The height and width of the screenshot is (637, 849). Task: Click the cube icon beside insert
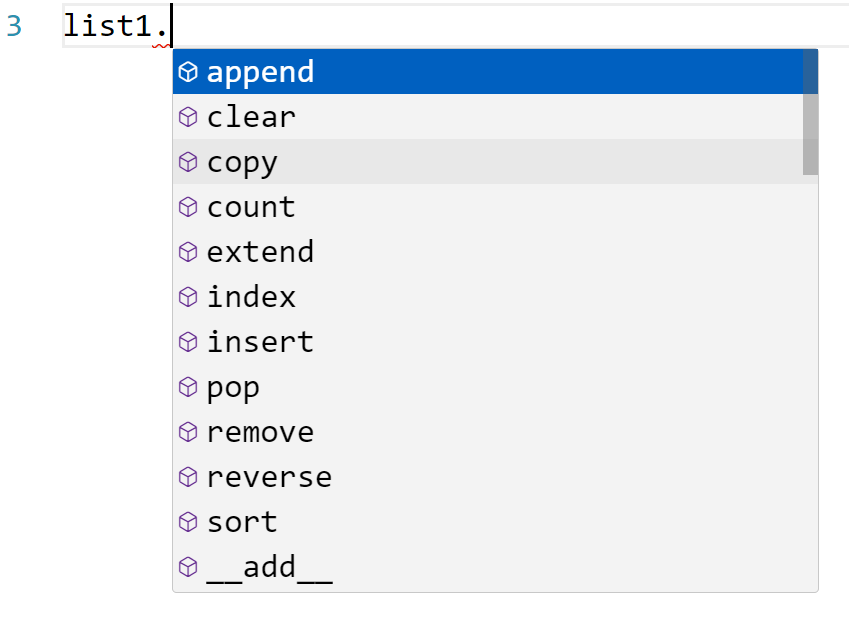click(x=188, y=342)
